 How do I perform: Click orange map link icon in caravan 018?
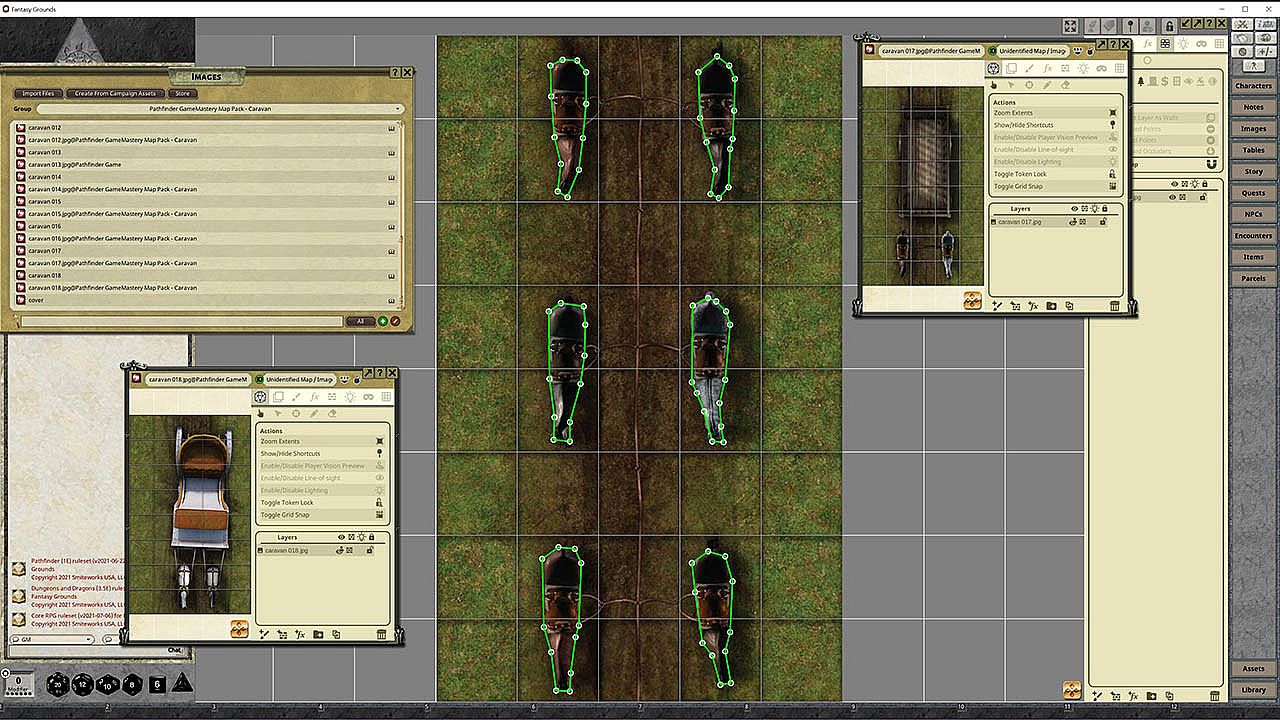(239, 628)
